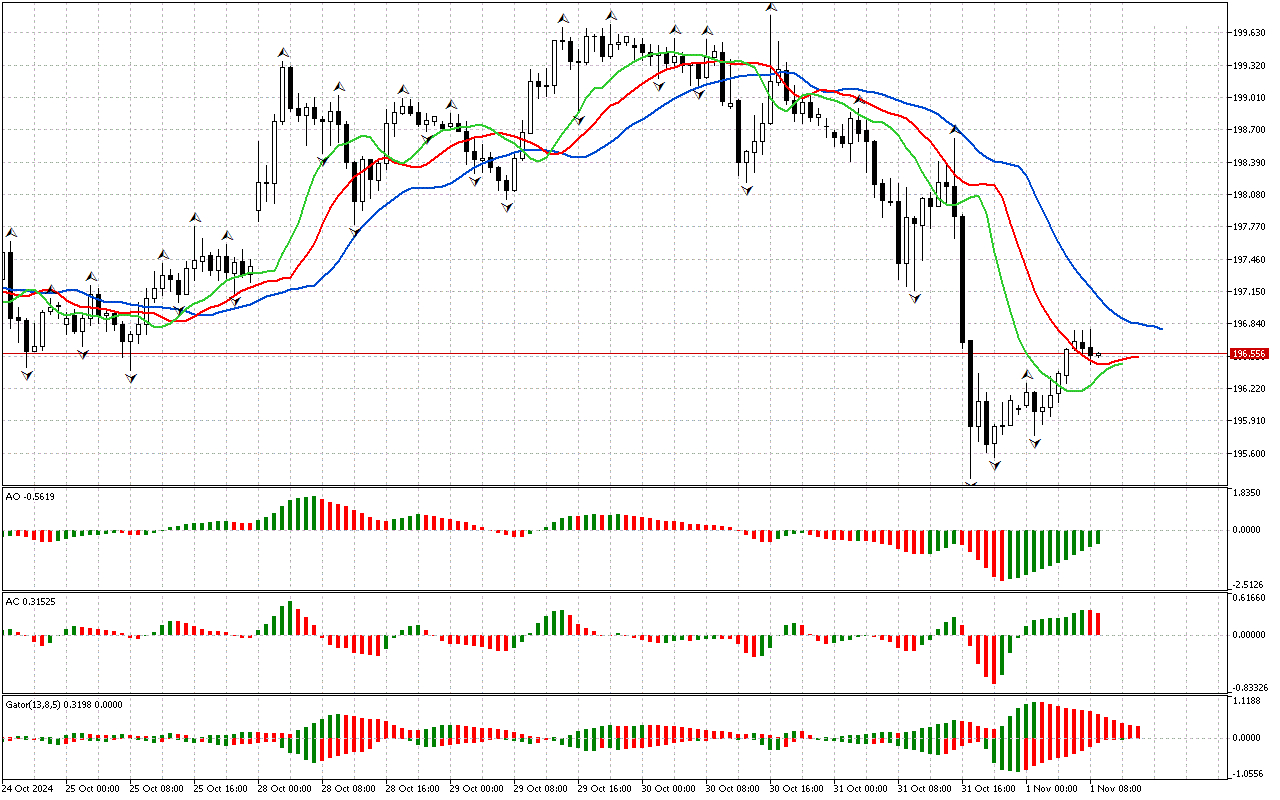Click the 0.0000 zero level on AO scale
This screenshot has height=800, width=1280.
(1248, 530)
